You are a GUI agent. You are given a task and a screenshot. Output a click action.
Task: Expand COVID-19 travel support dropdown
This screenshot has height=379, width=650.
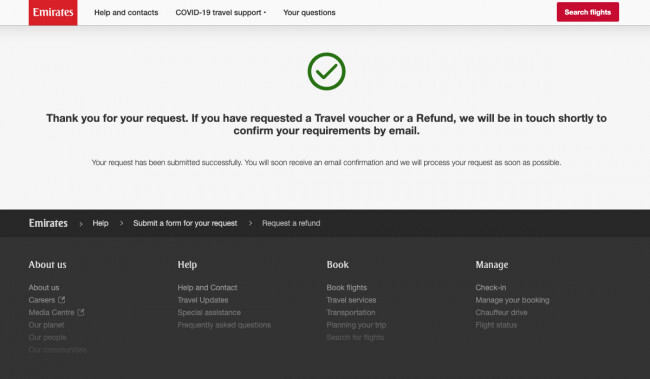(x=221, y=13)
